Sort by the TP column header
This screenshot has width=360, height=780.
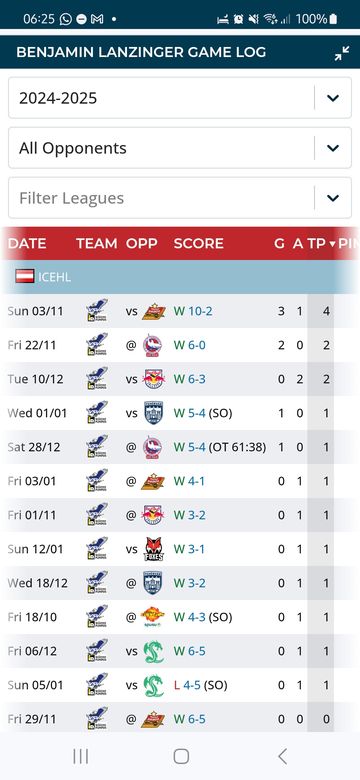coord(322,243)
